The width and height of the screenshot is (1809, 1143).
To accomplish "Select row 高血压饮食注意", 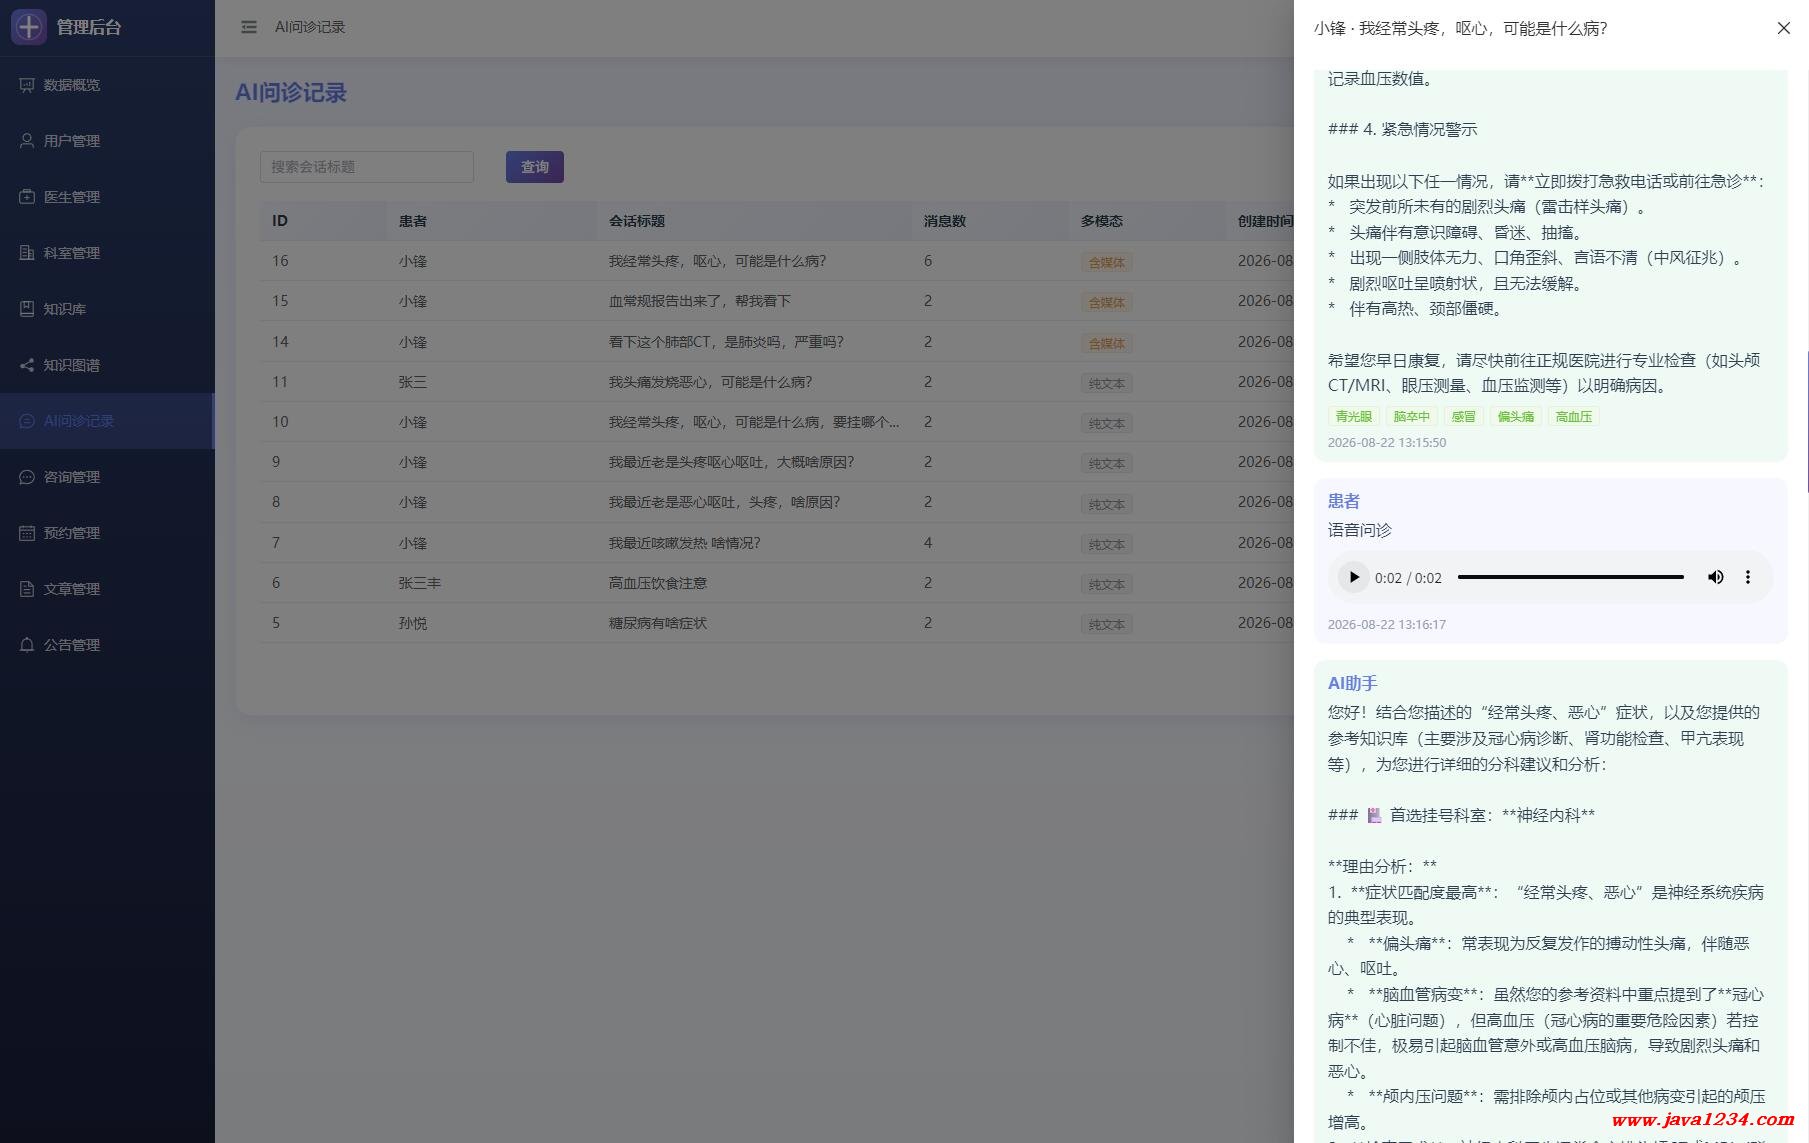I will [777, 583].
